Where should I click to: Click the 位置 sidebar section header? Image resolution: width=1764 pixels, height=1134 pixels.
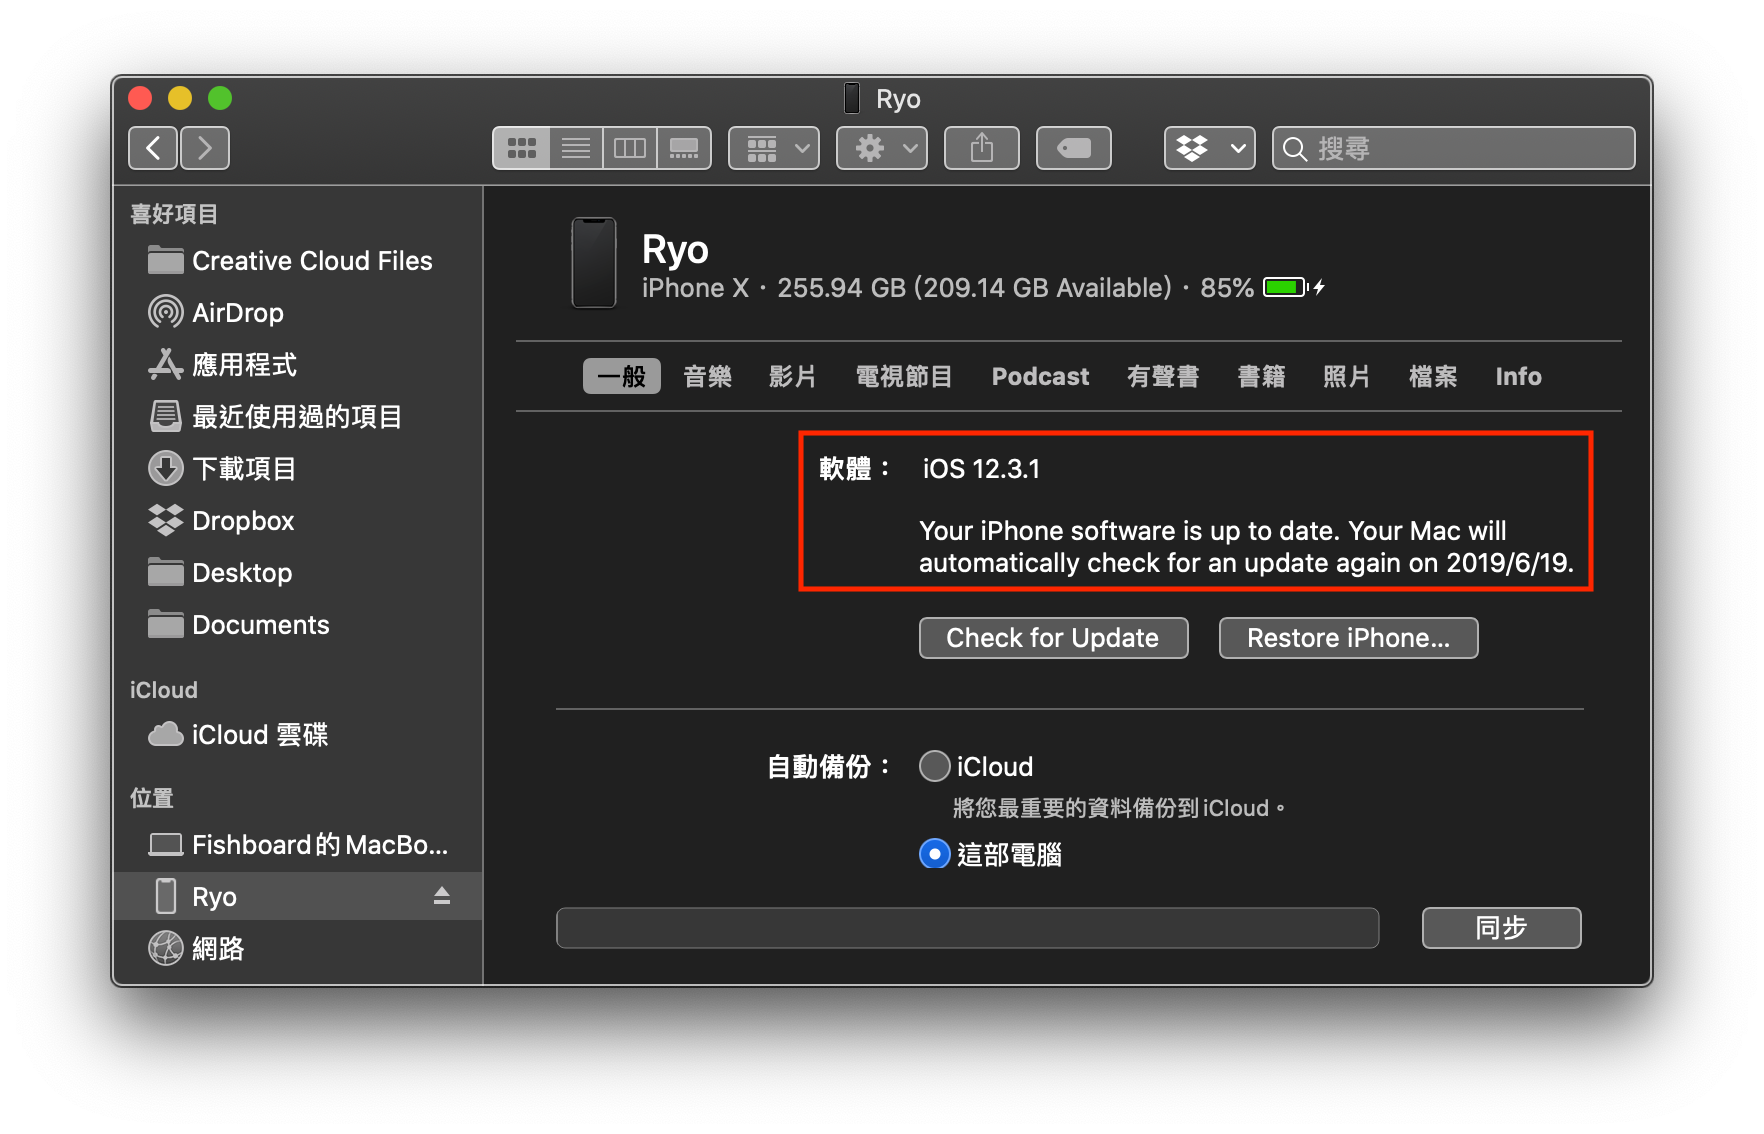(152, 798)
